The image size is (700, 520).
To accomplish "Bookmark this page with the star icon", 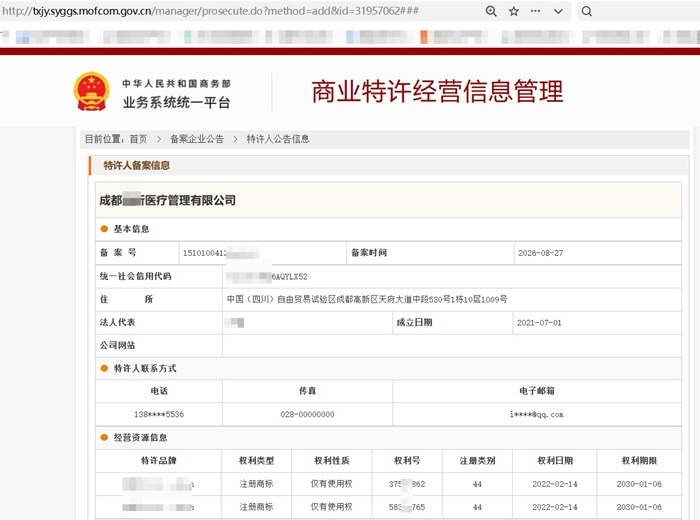I will coord(514,11).
